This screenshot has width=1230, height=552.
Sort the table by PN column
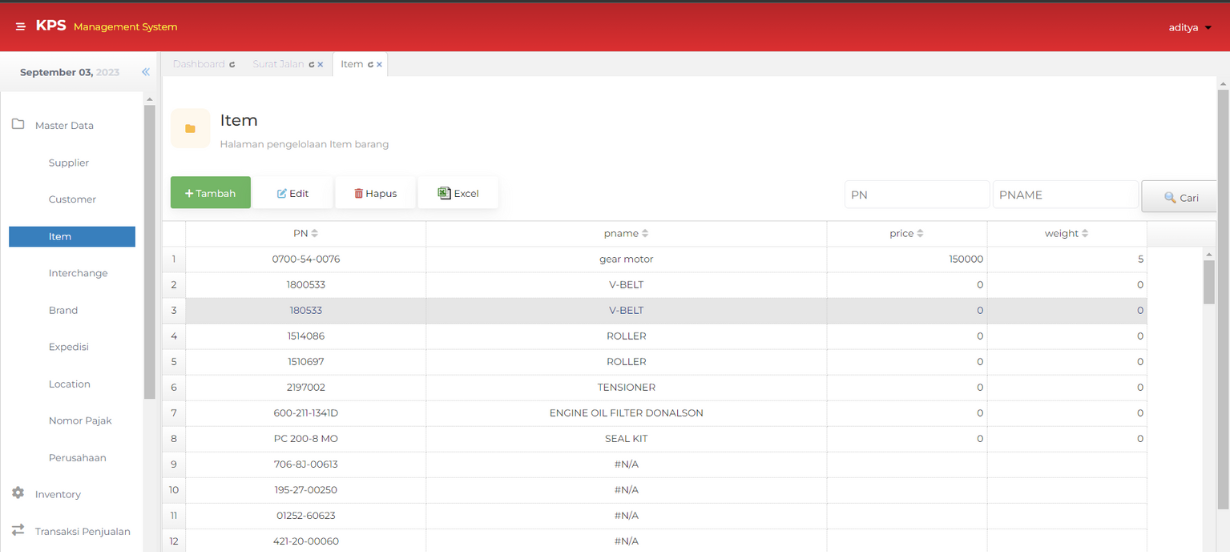tap(305, 234)
